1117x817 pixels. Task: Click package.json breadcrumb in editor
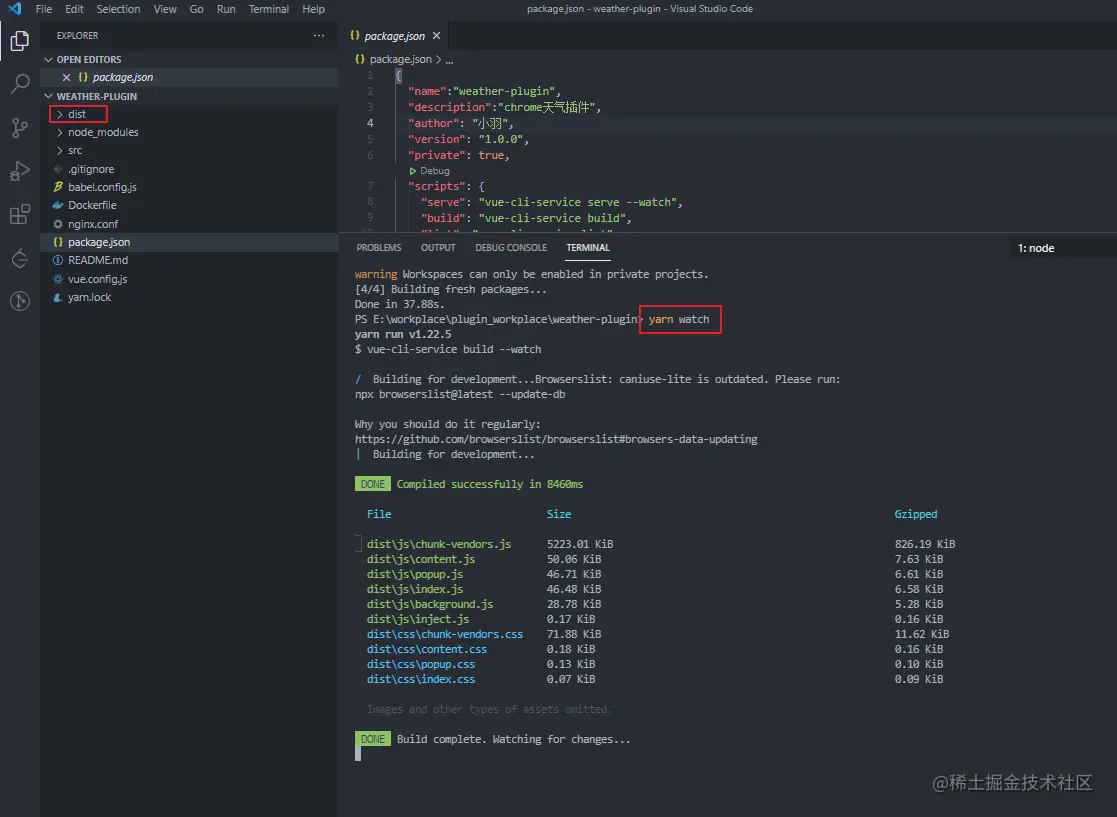tap(400, 59)
